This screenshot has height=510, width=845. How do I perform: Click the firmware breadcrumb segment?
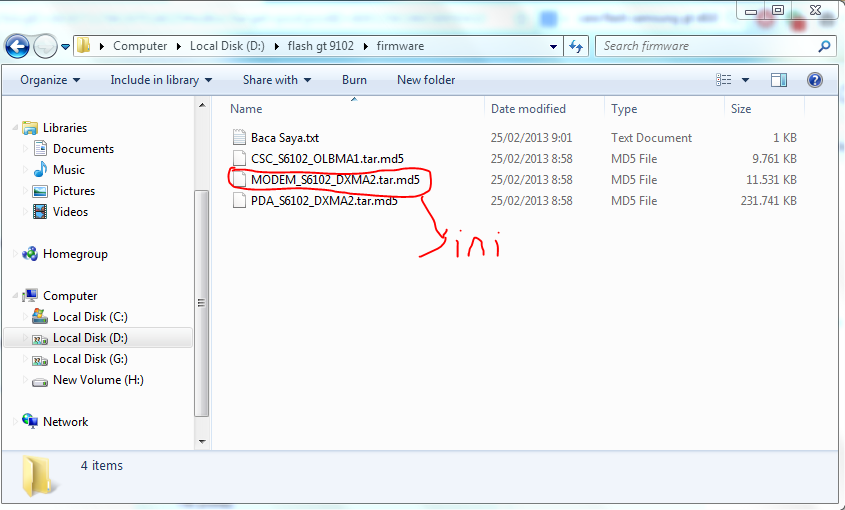pyautogui.click(x=400, y=46)
